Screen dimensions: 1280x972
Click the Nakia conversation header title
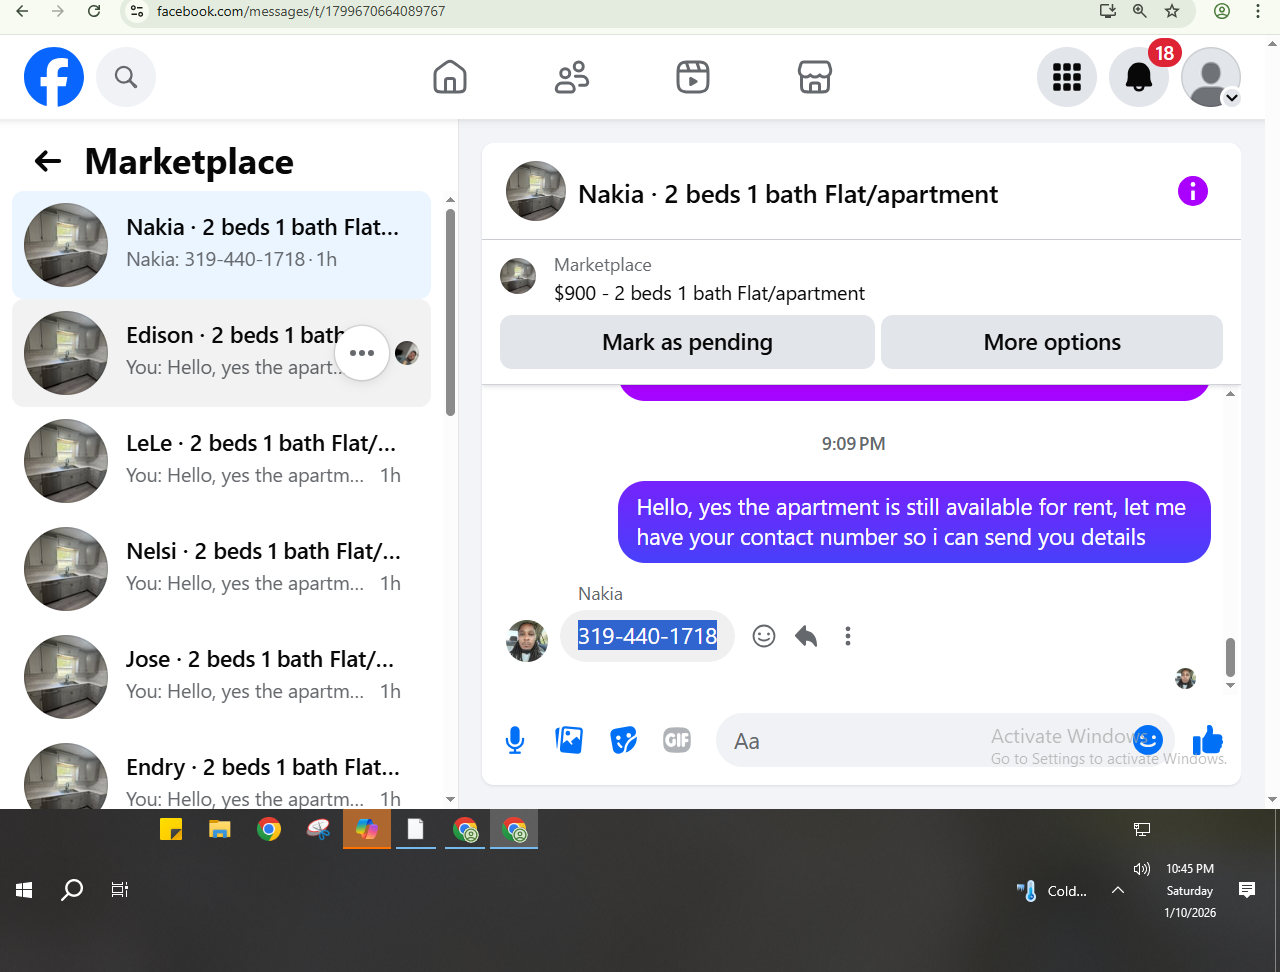[x=788, y=194]
